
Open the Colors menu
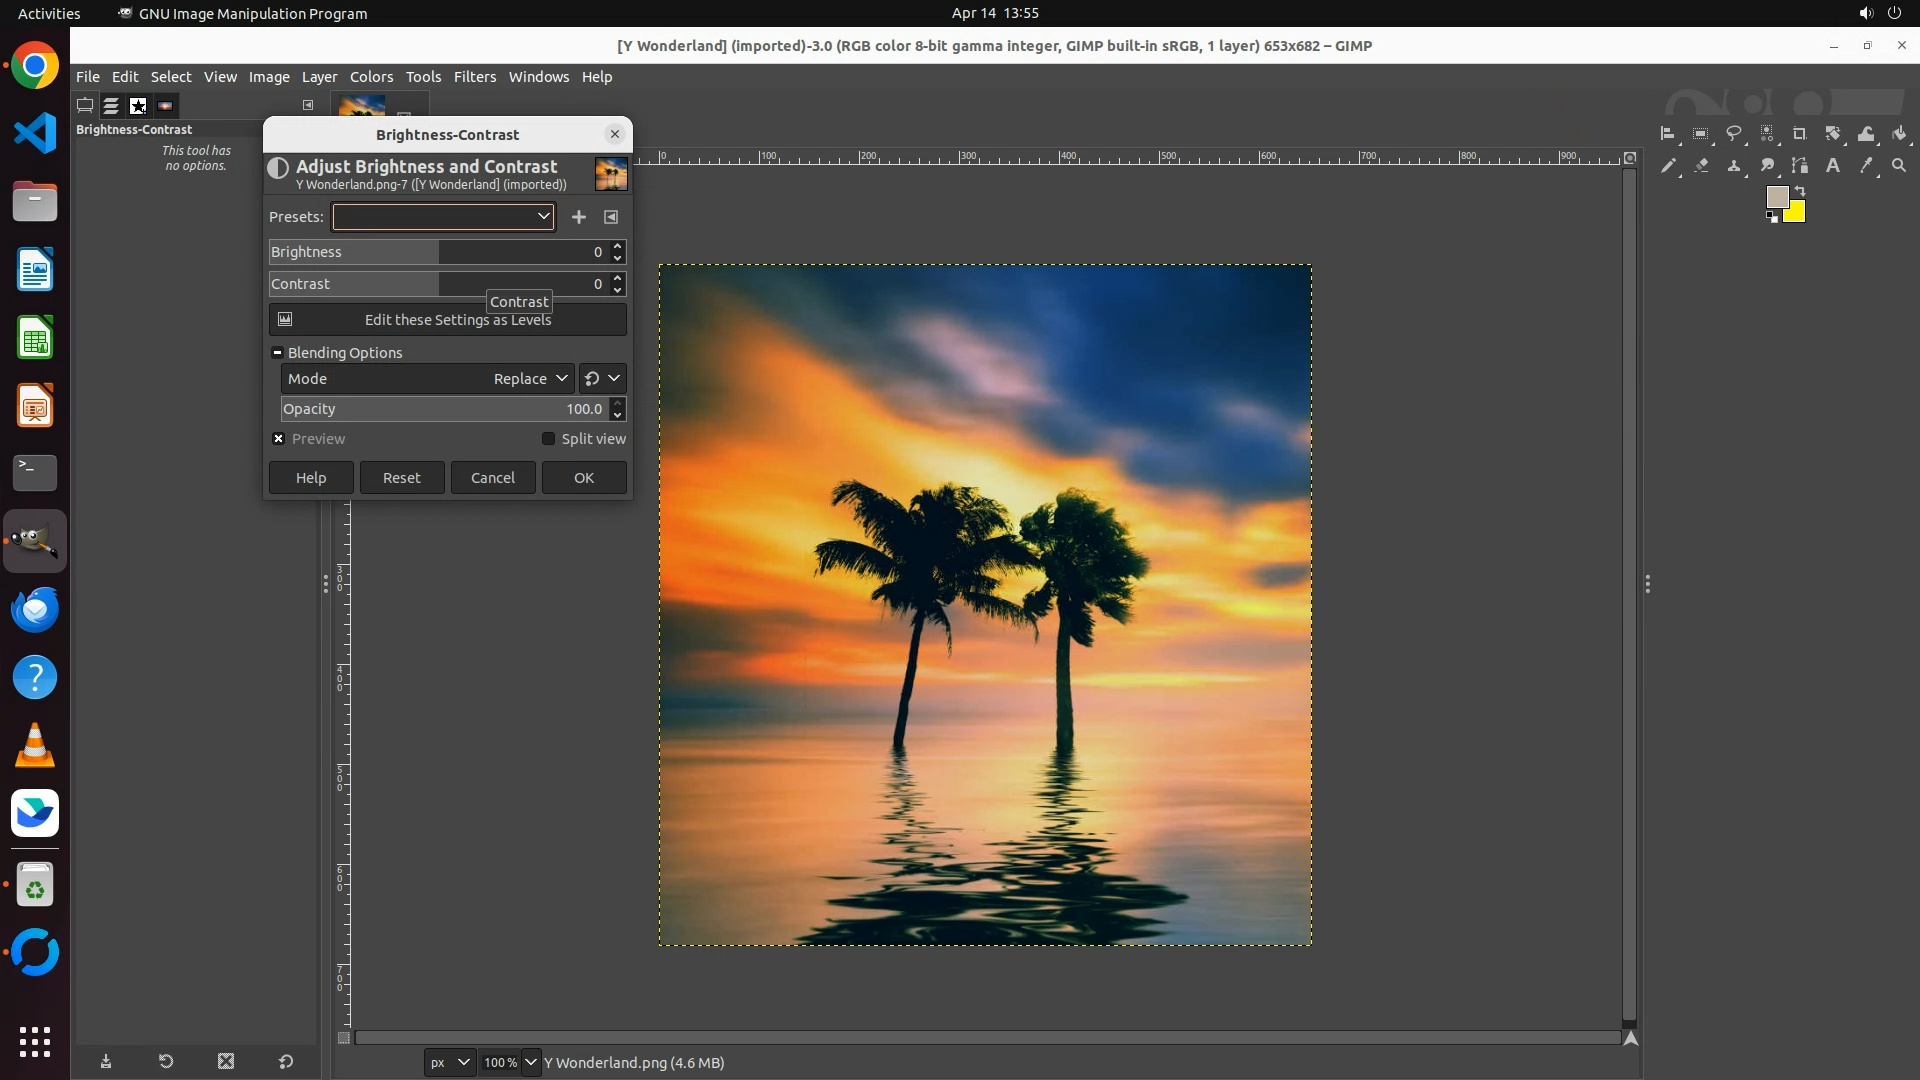click(371, 77)
